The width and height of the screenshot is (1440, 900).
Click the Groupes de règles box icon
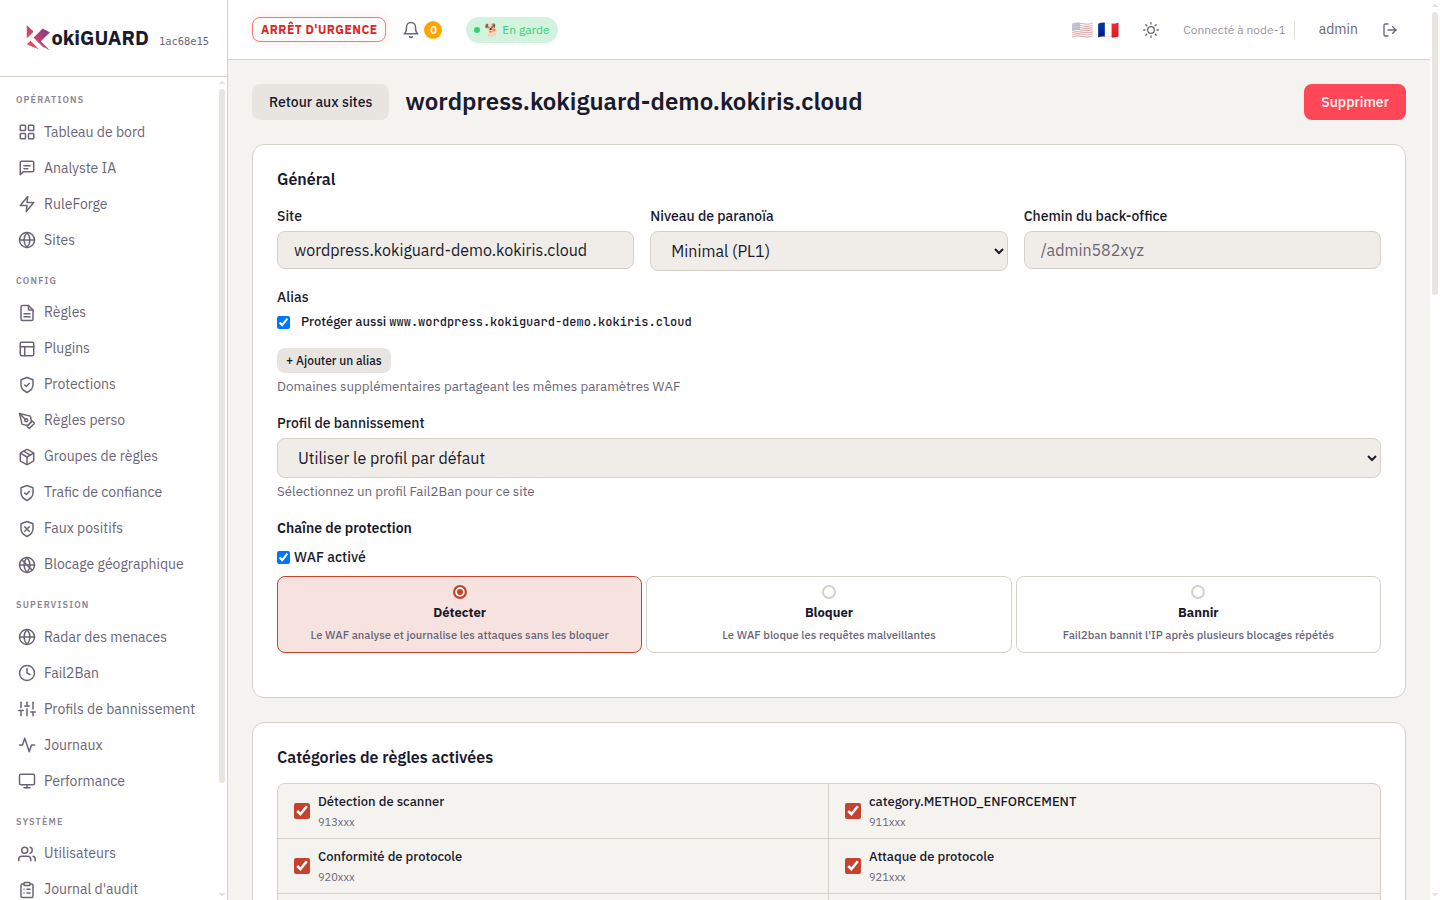(x=27, y=456)
